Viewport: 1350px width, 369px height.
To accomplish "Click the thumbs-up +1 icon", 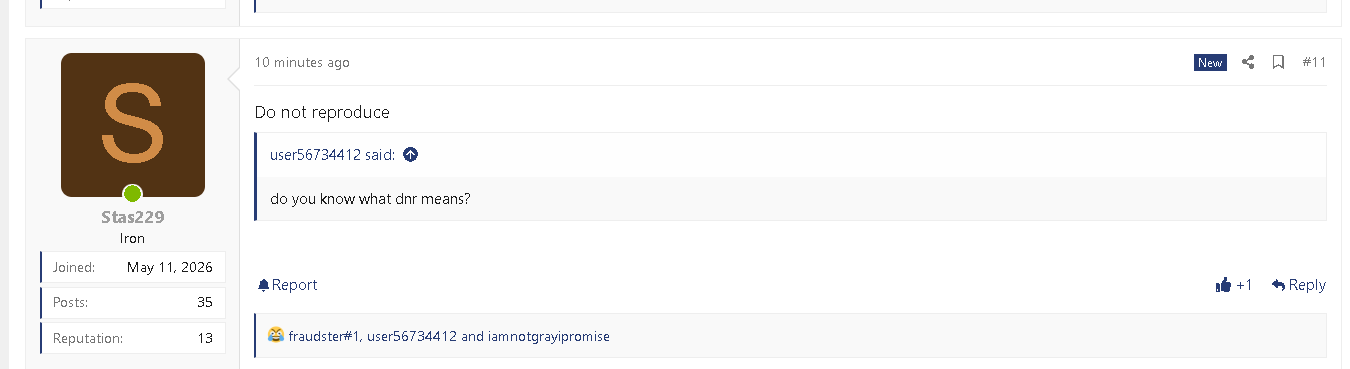I will pos(1223,285).
